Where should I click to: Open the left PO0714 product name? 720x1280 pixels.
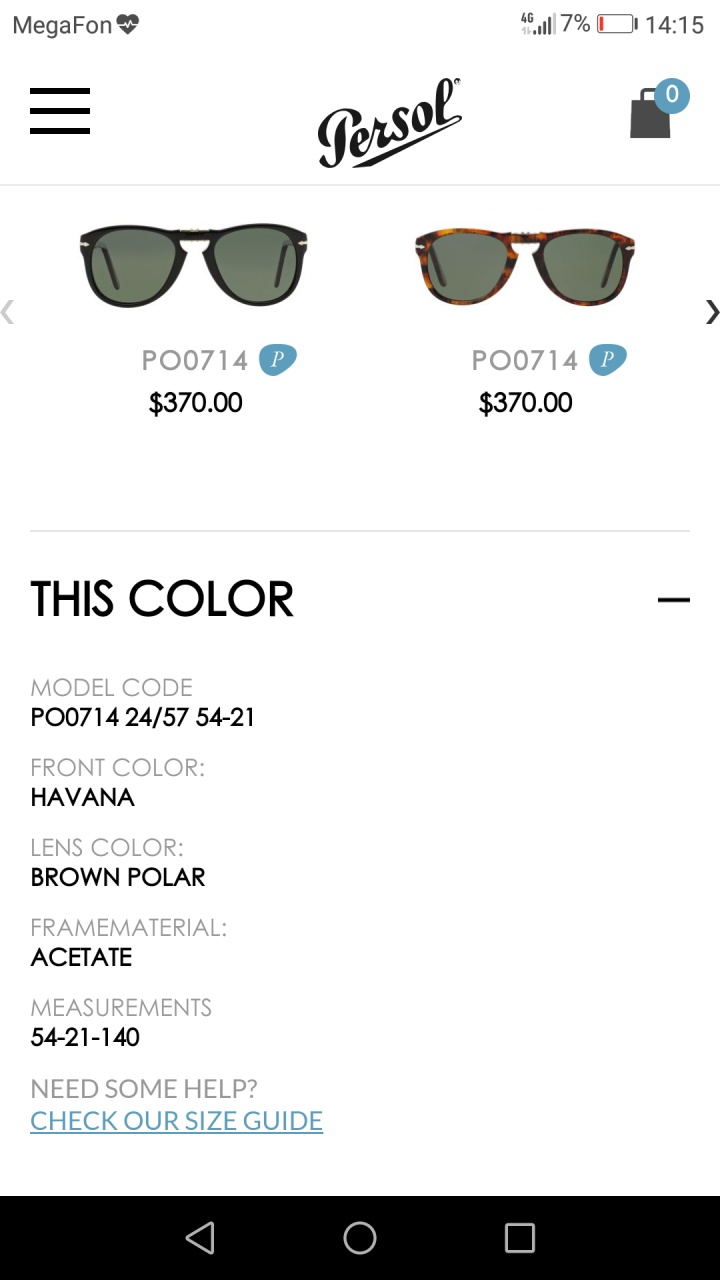tap(195, 360)
